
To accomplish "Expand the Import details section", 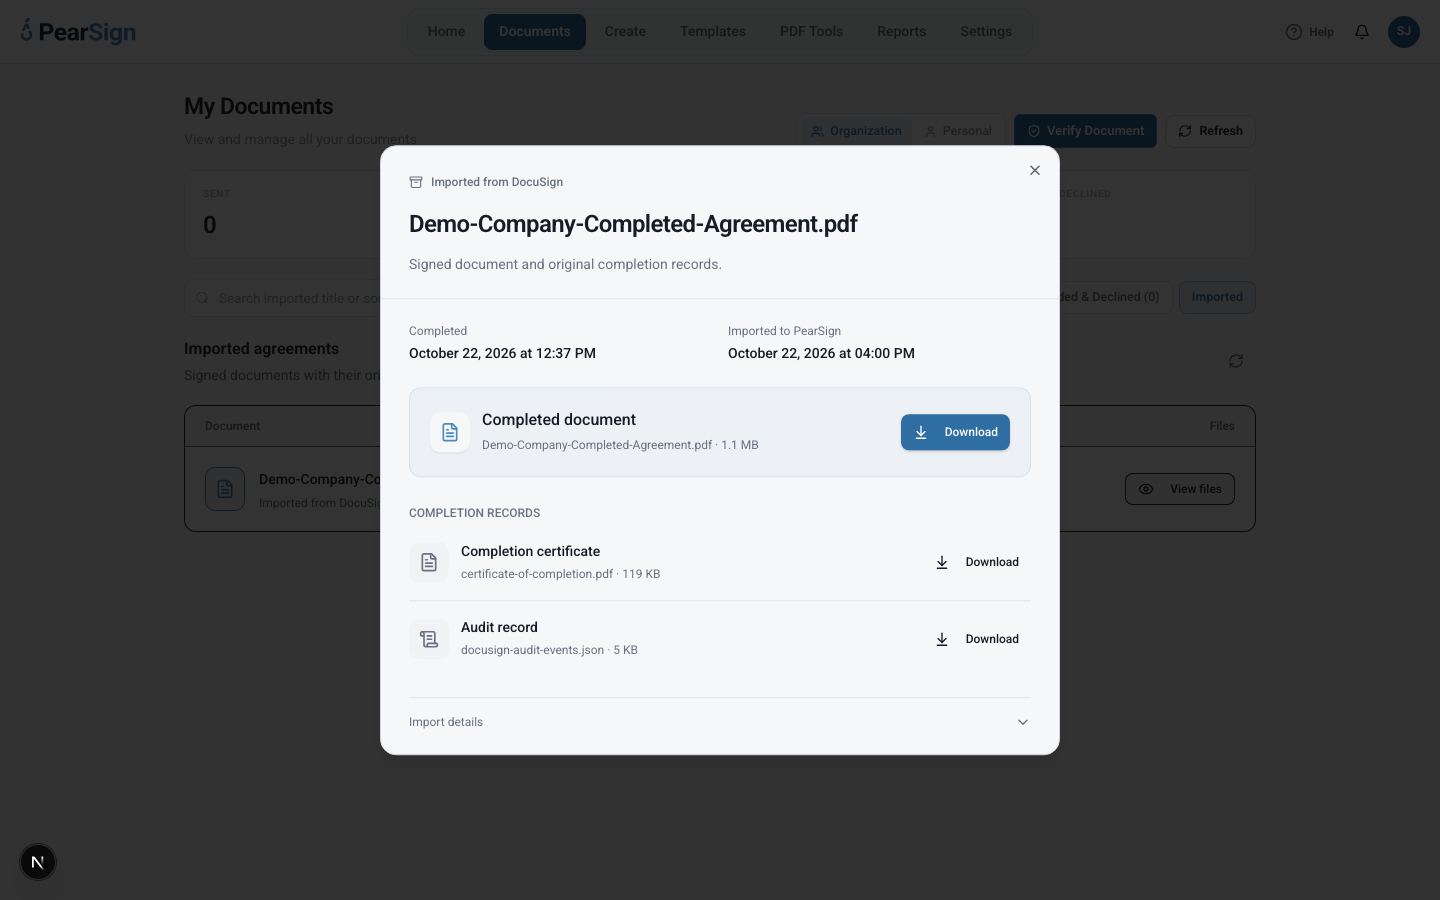I will point(719,722).
